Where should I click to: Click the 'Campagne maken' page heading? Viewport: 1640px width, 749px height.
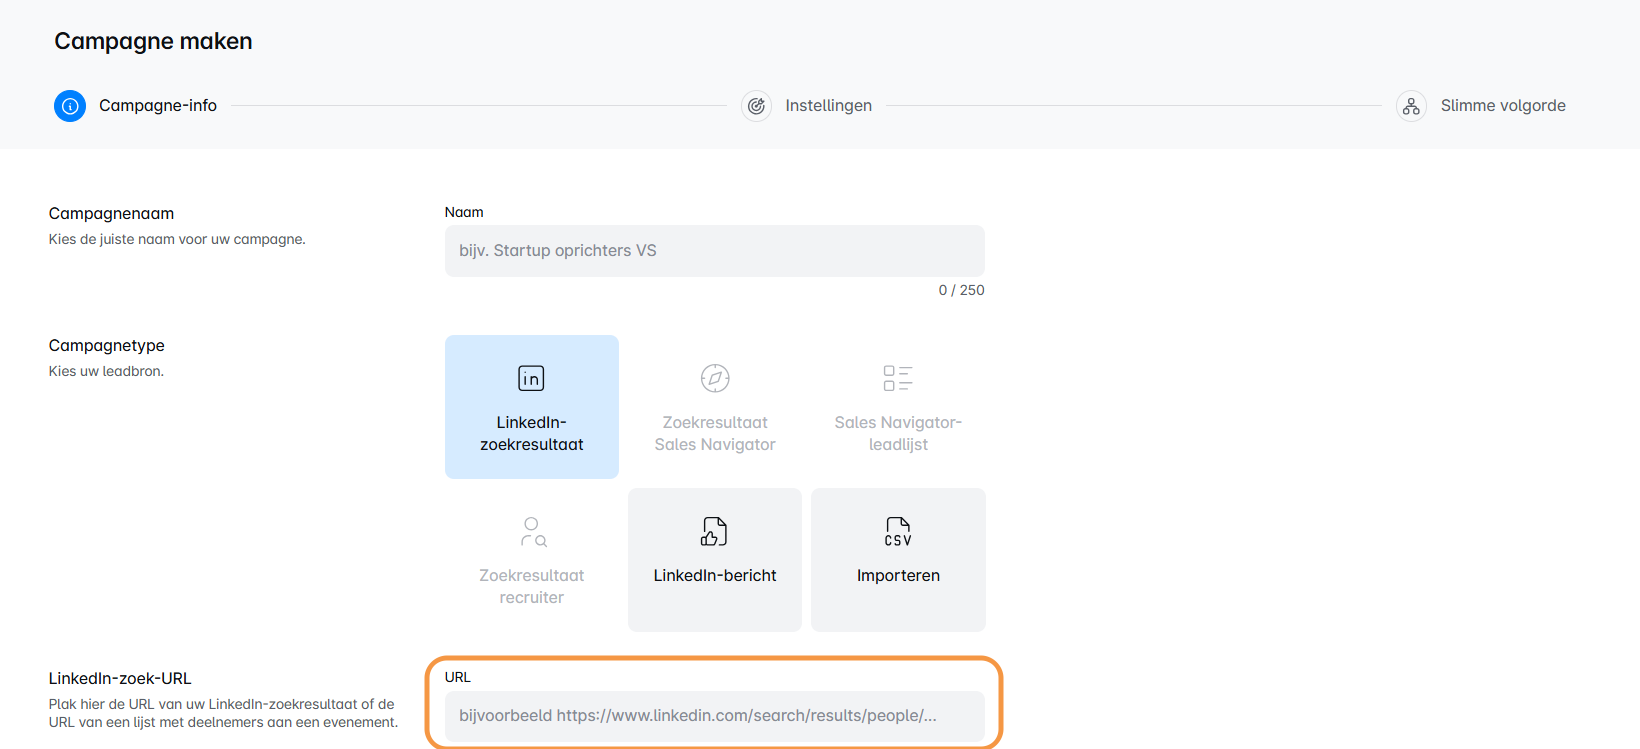(x=153, y=41)
